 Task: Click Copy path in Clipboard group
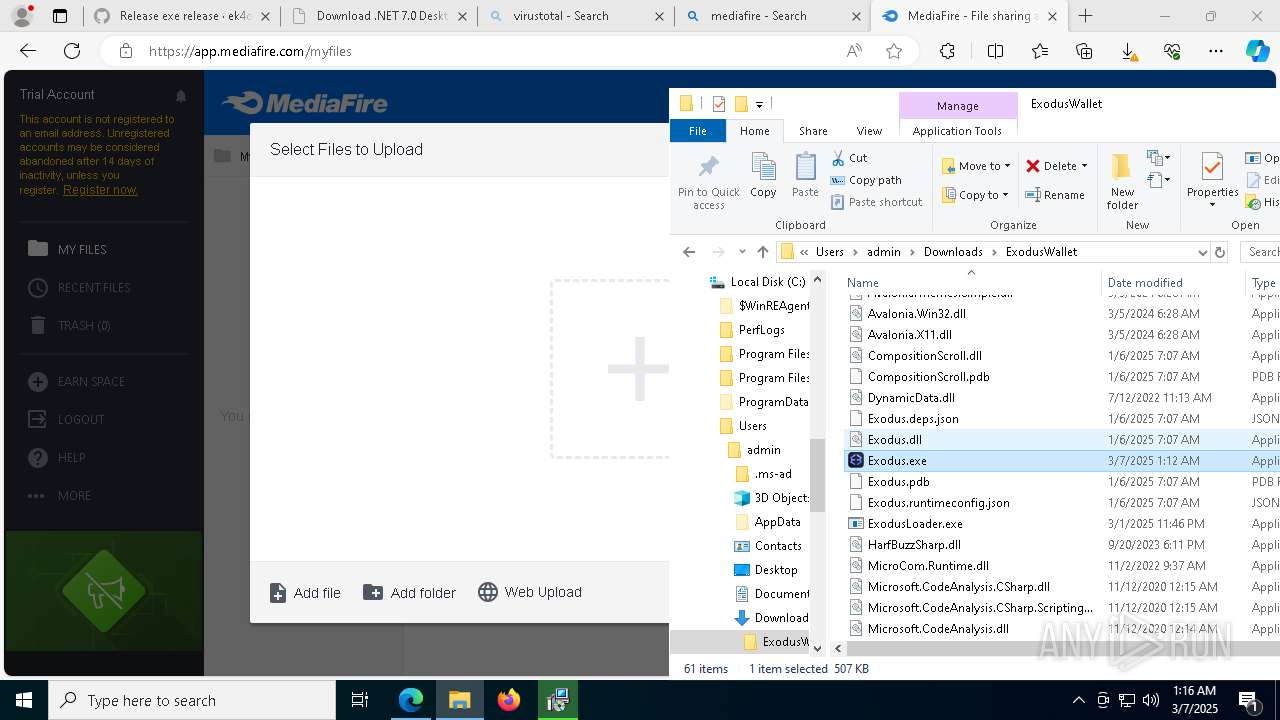(866, 180)
